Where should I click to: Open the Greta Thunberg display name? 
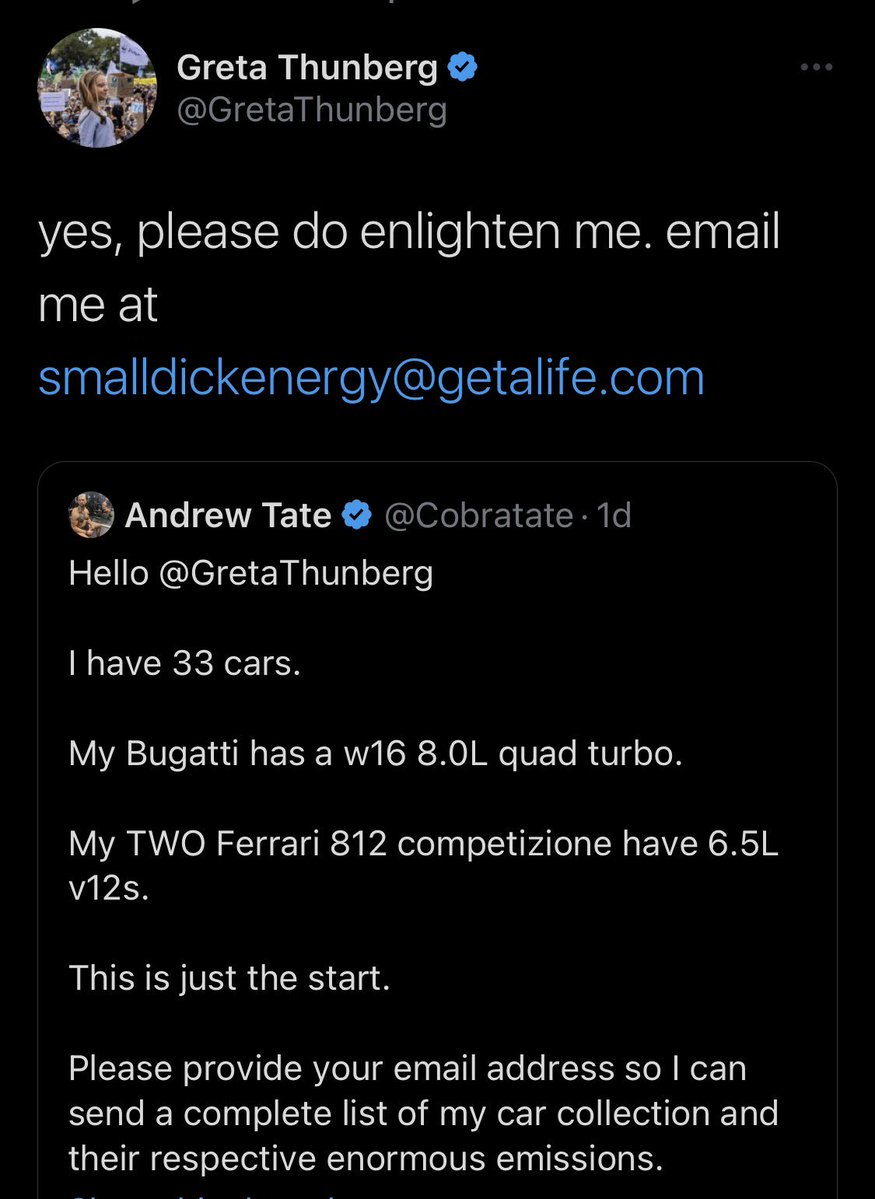tap(307, 68)
